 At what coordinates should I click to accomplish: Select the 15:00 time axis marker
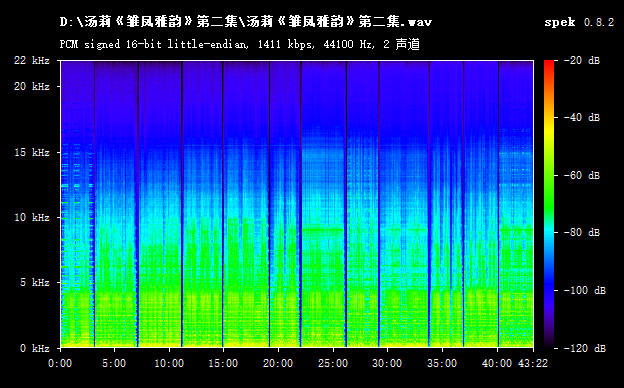click(223, 363)
